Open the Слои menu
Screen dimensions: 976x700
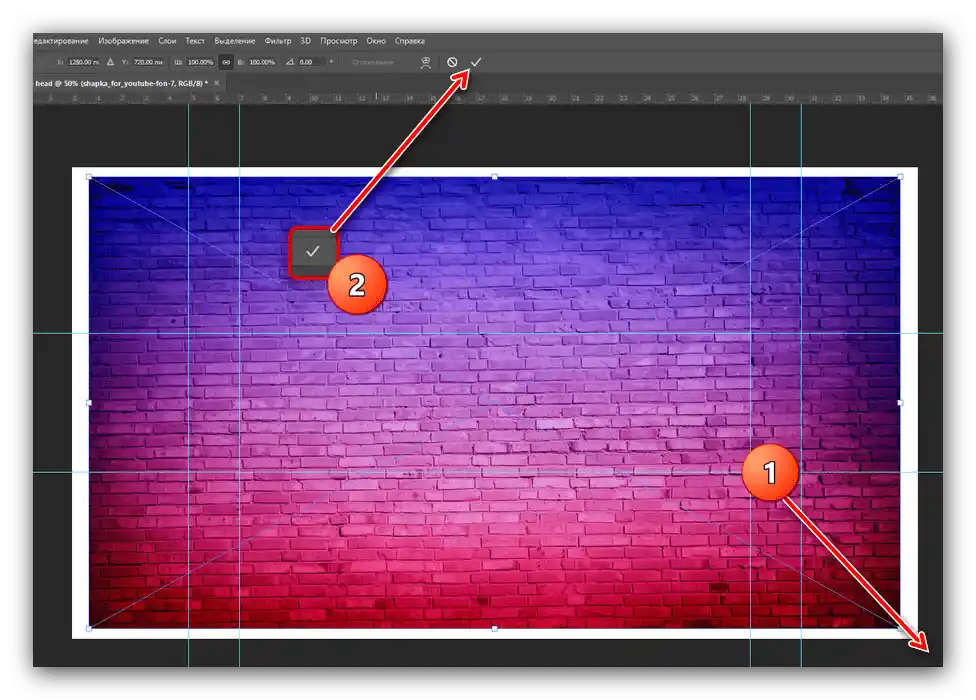click(x=167, y=41)
